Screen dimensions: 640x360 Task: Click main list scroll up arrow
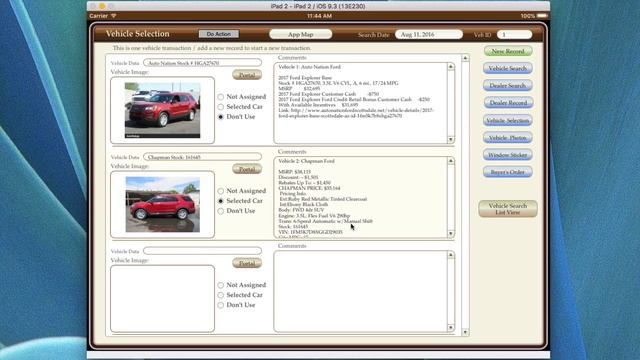(x=465, y=58)
